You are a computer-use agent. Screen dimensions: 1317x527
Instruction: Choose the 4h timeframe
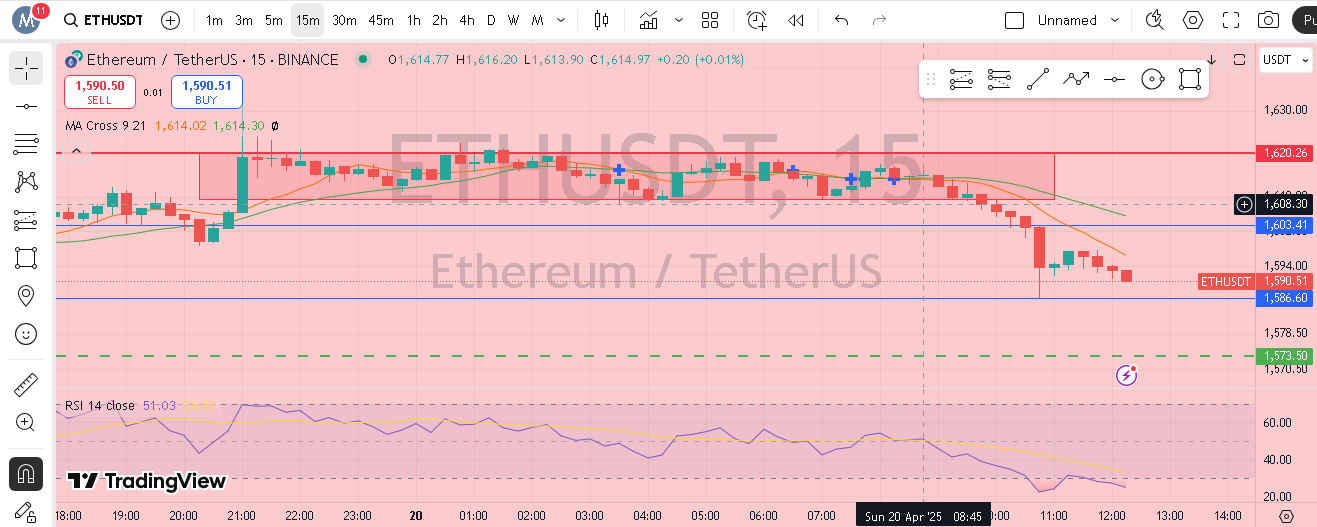pos(467,20)
